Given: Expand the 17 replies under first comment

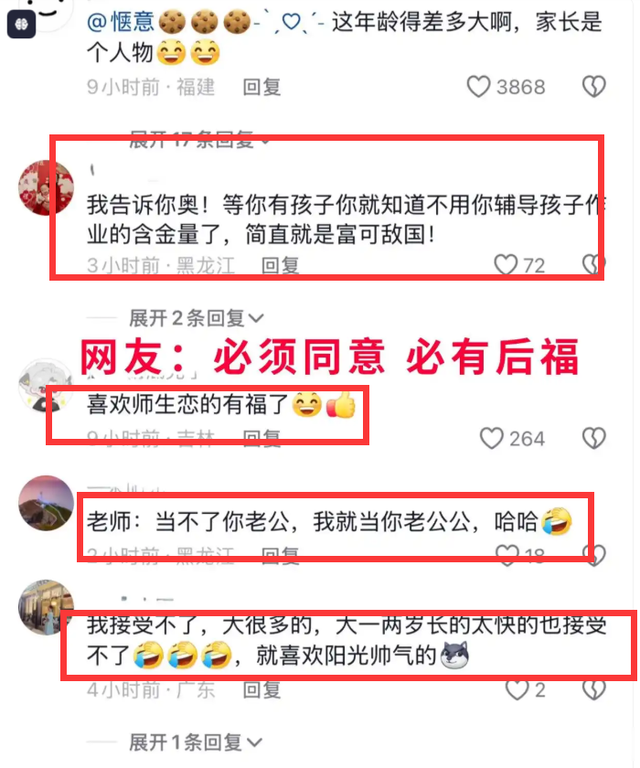Looking at the screenshot, I should 199,140.
